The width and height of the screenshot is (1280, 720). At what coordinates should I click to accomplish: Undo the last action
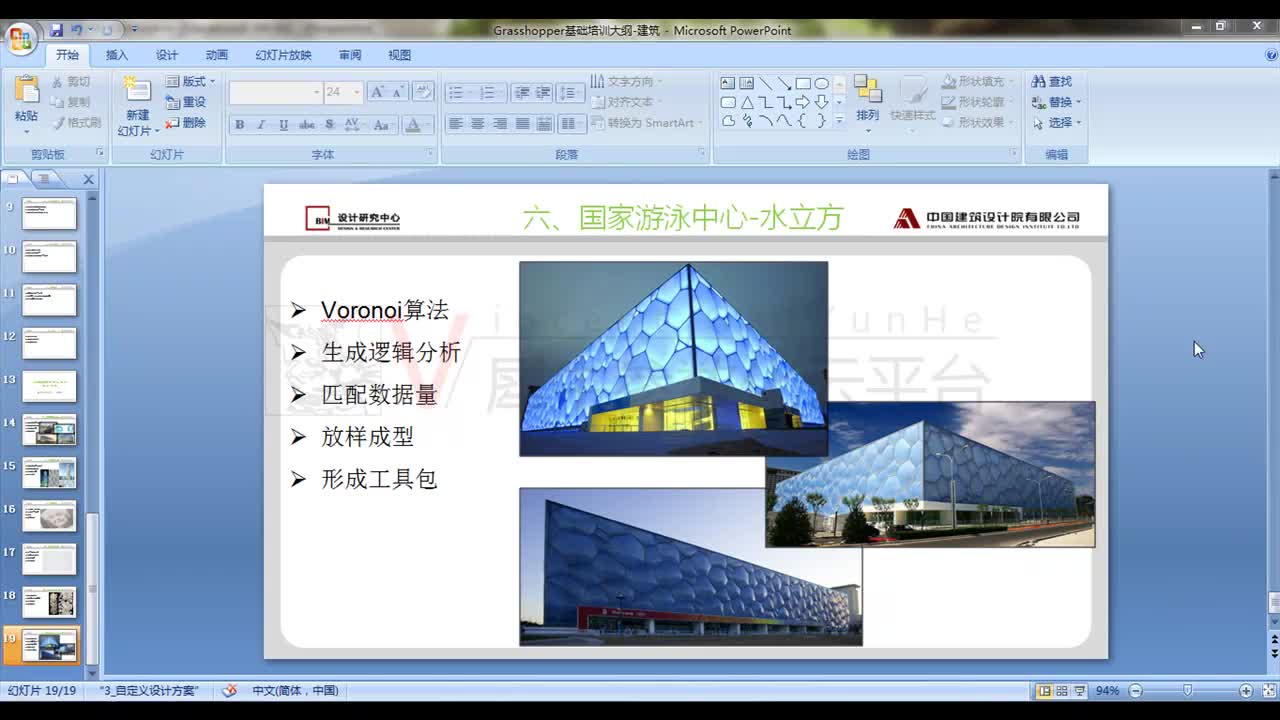click(x=77, y=30)
